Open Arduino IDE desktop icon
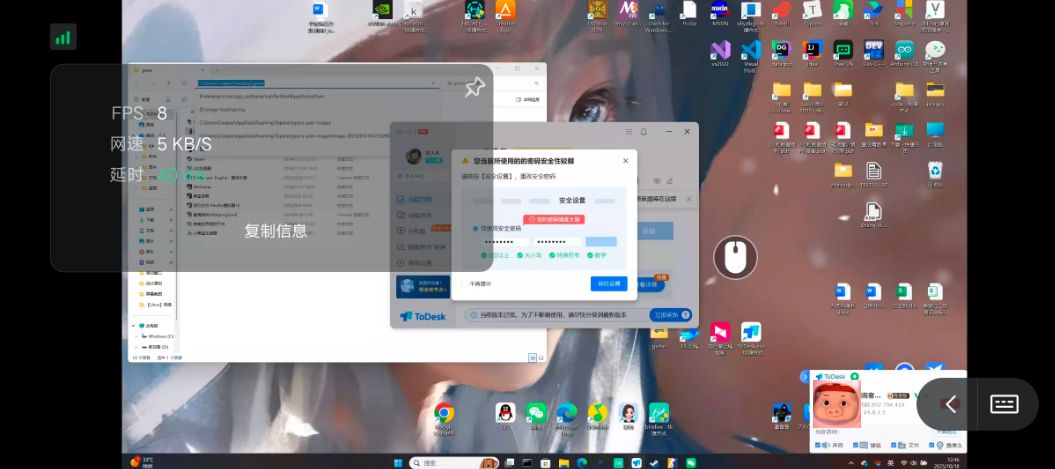The width and height of the screenshot is (1055, 469). tap(904, 54)
